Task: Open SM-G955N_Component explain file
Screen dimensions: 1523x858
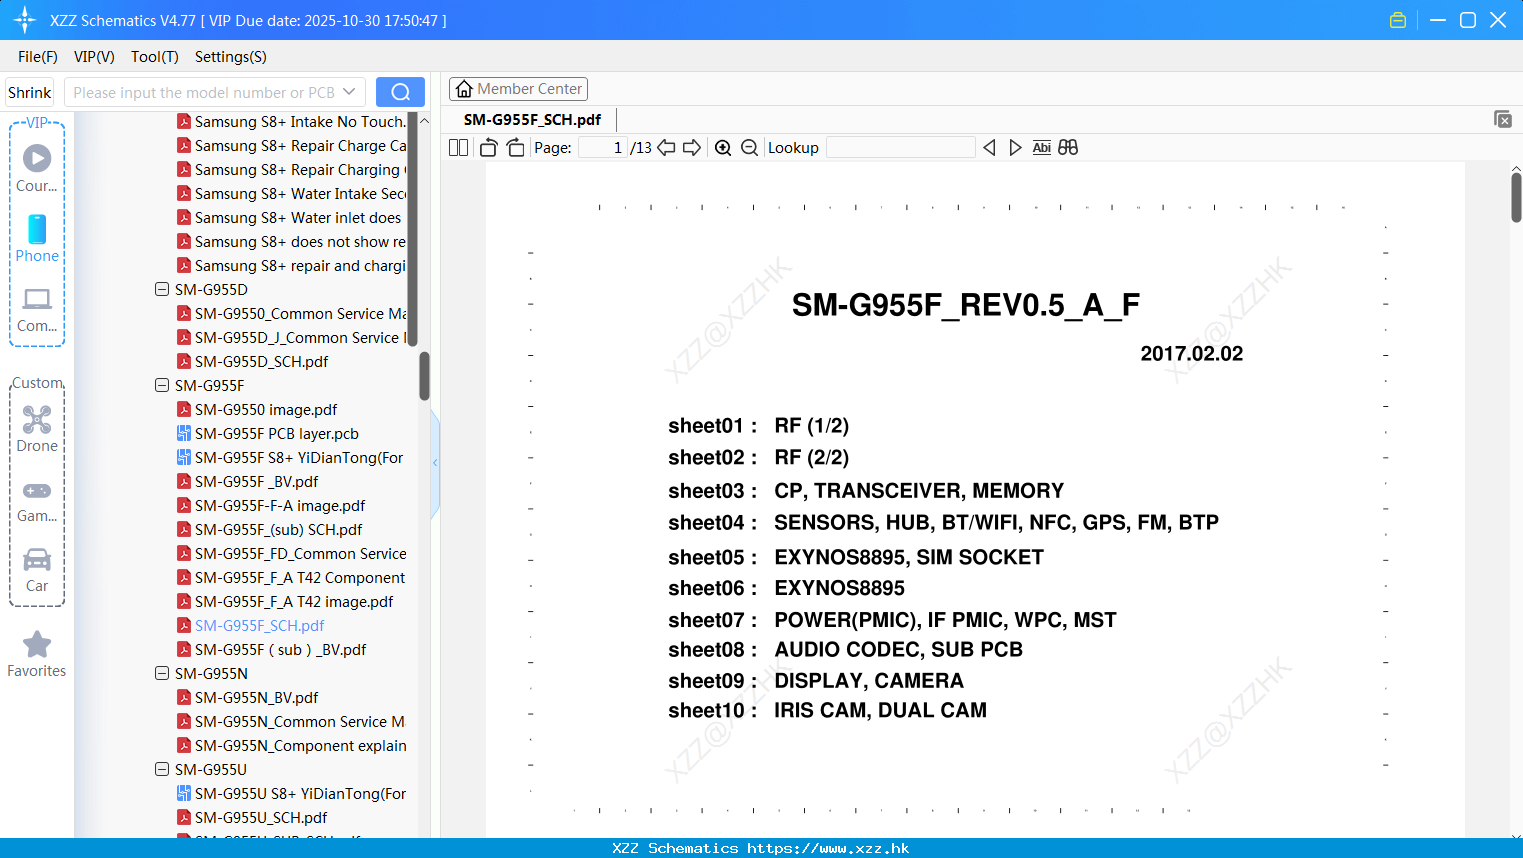Action: (x=301, y=745)
